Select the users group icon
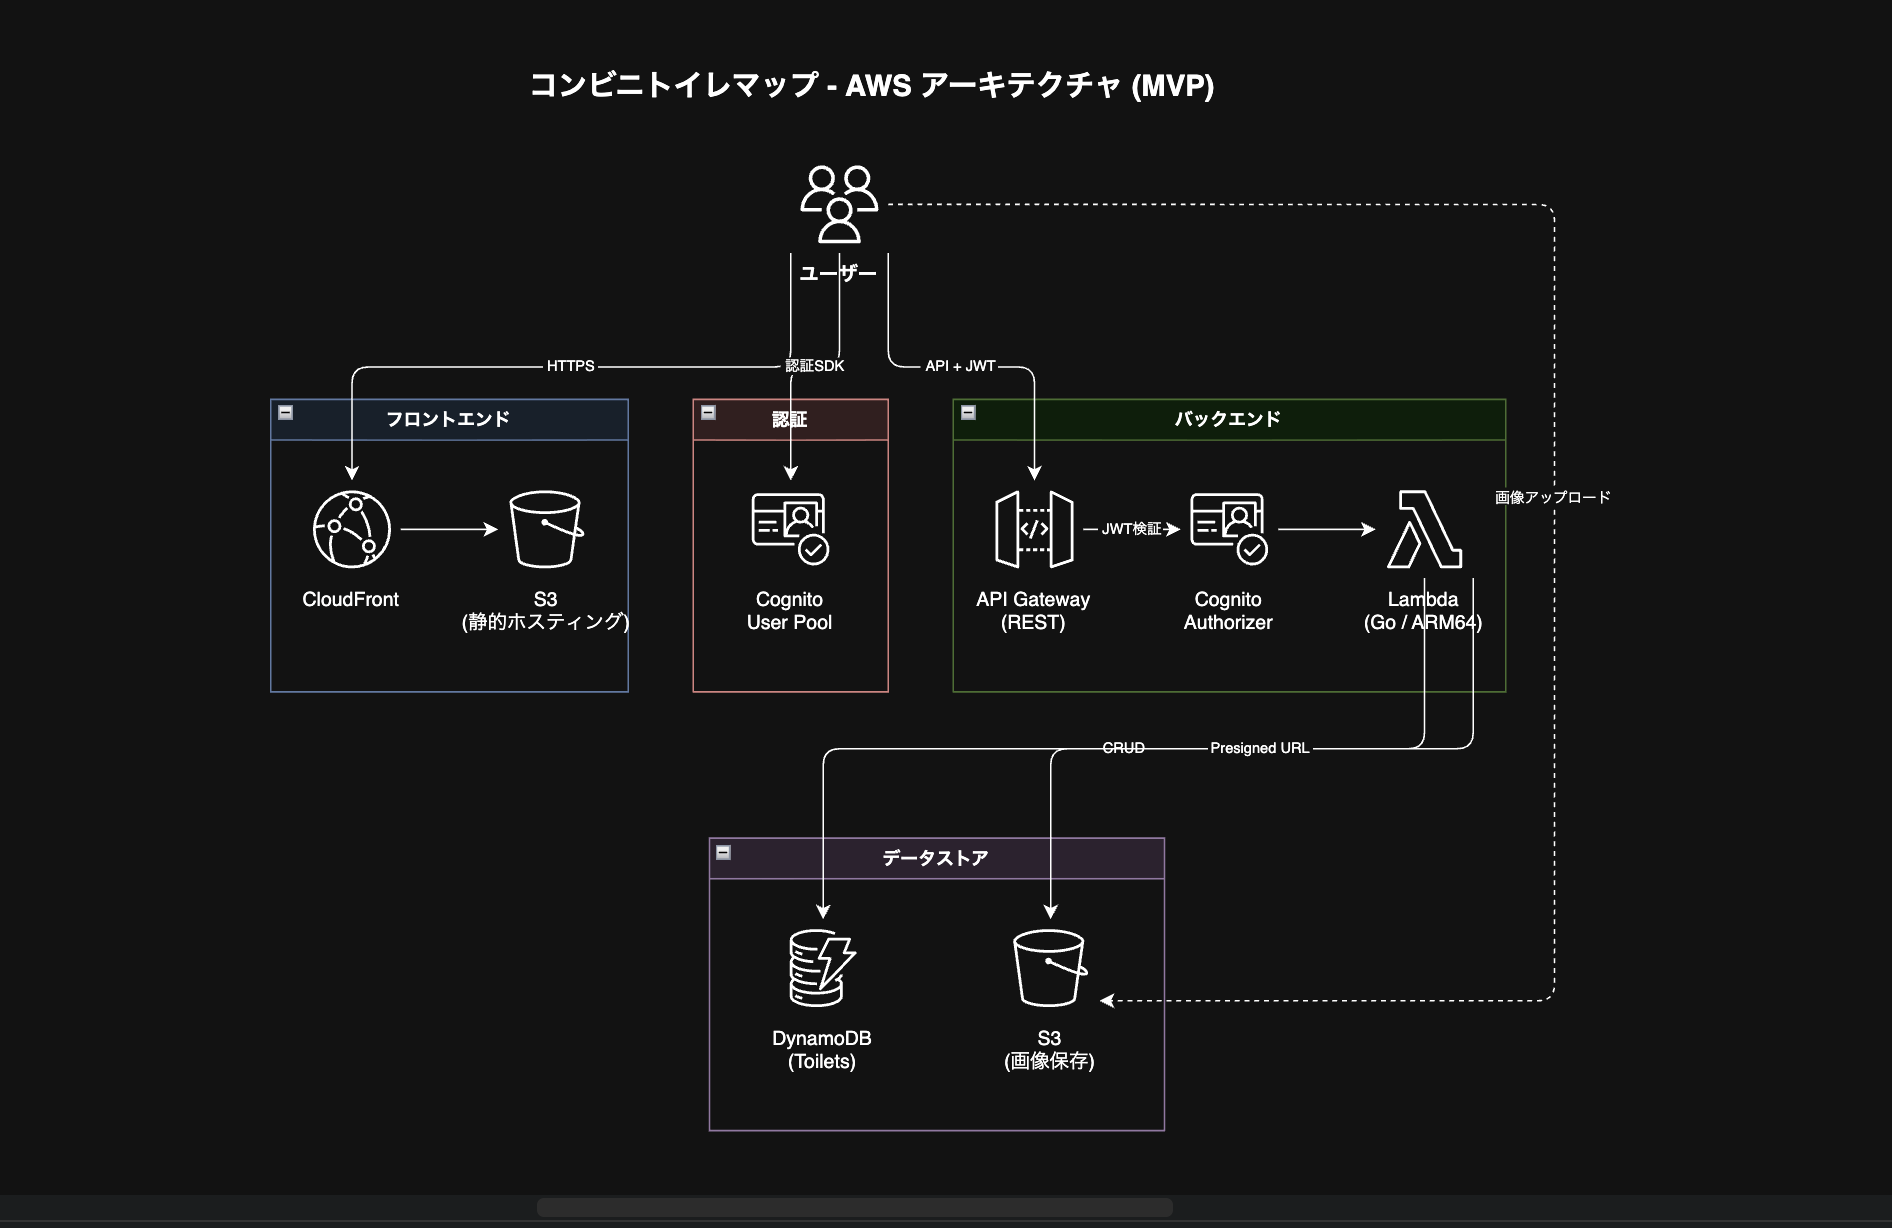The width and height of the screenshot is (1892, 1228). coord(839,205)
